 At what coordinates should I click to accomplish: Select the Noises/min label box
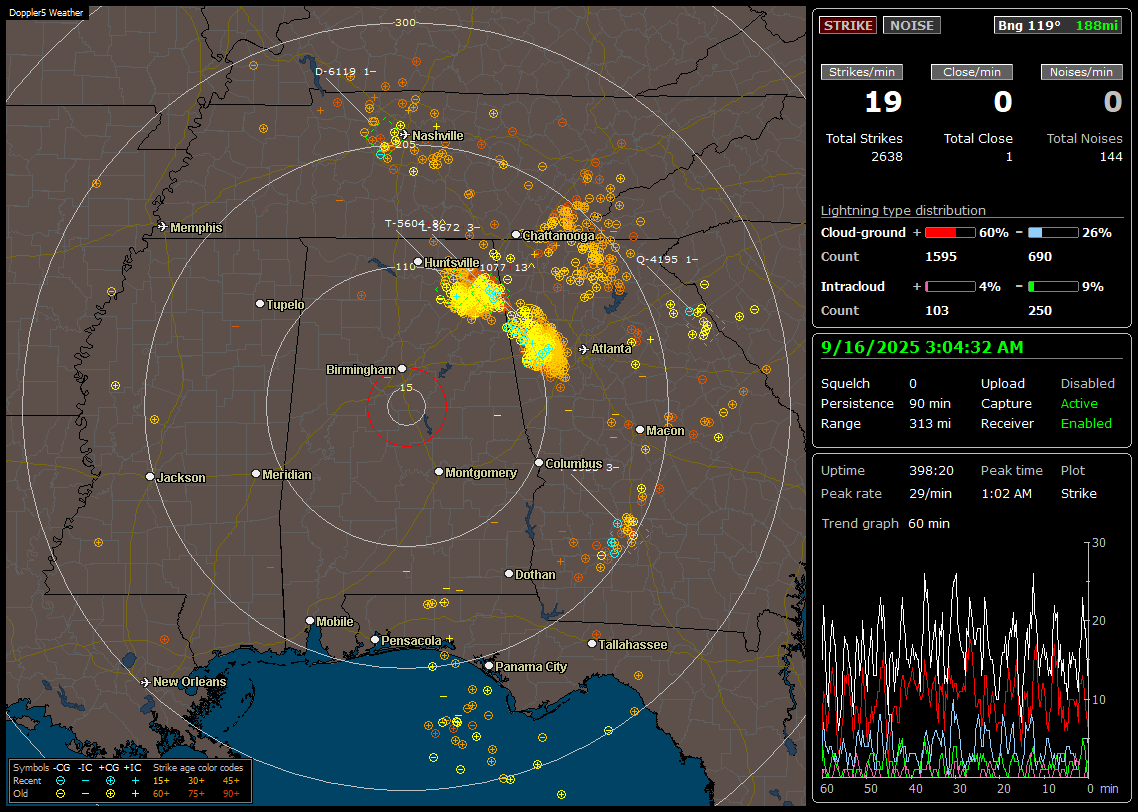coord(1081,72)
